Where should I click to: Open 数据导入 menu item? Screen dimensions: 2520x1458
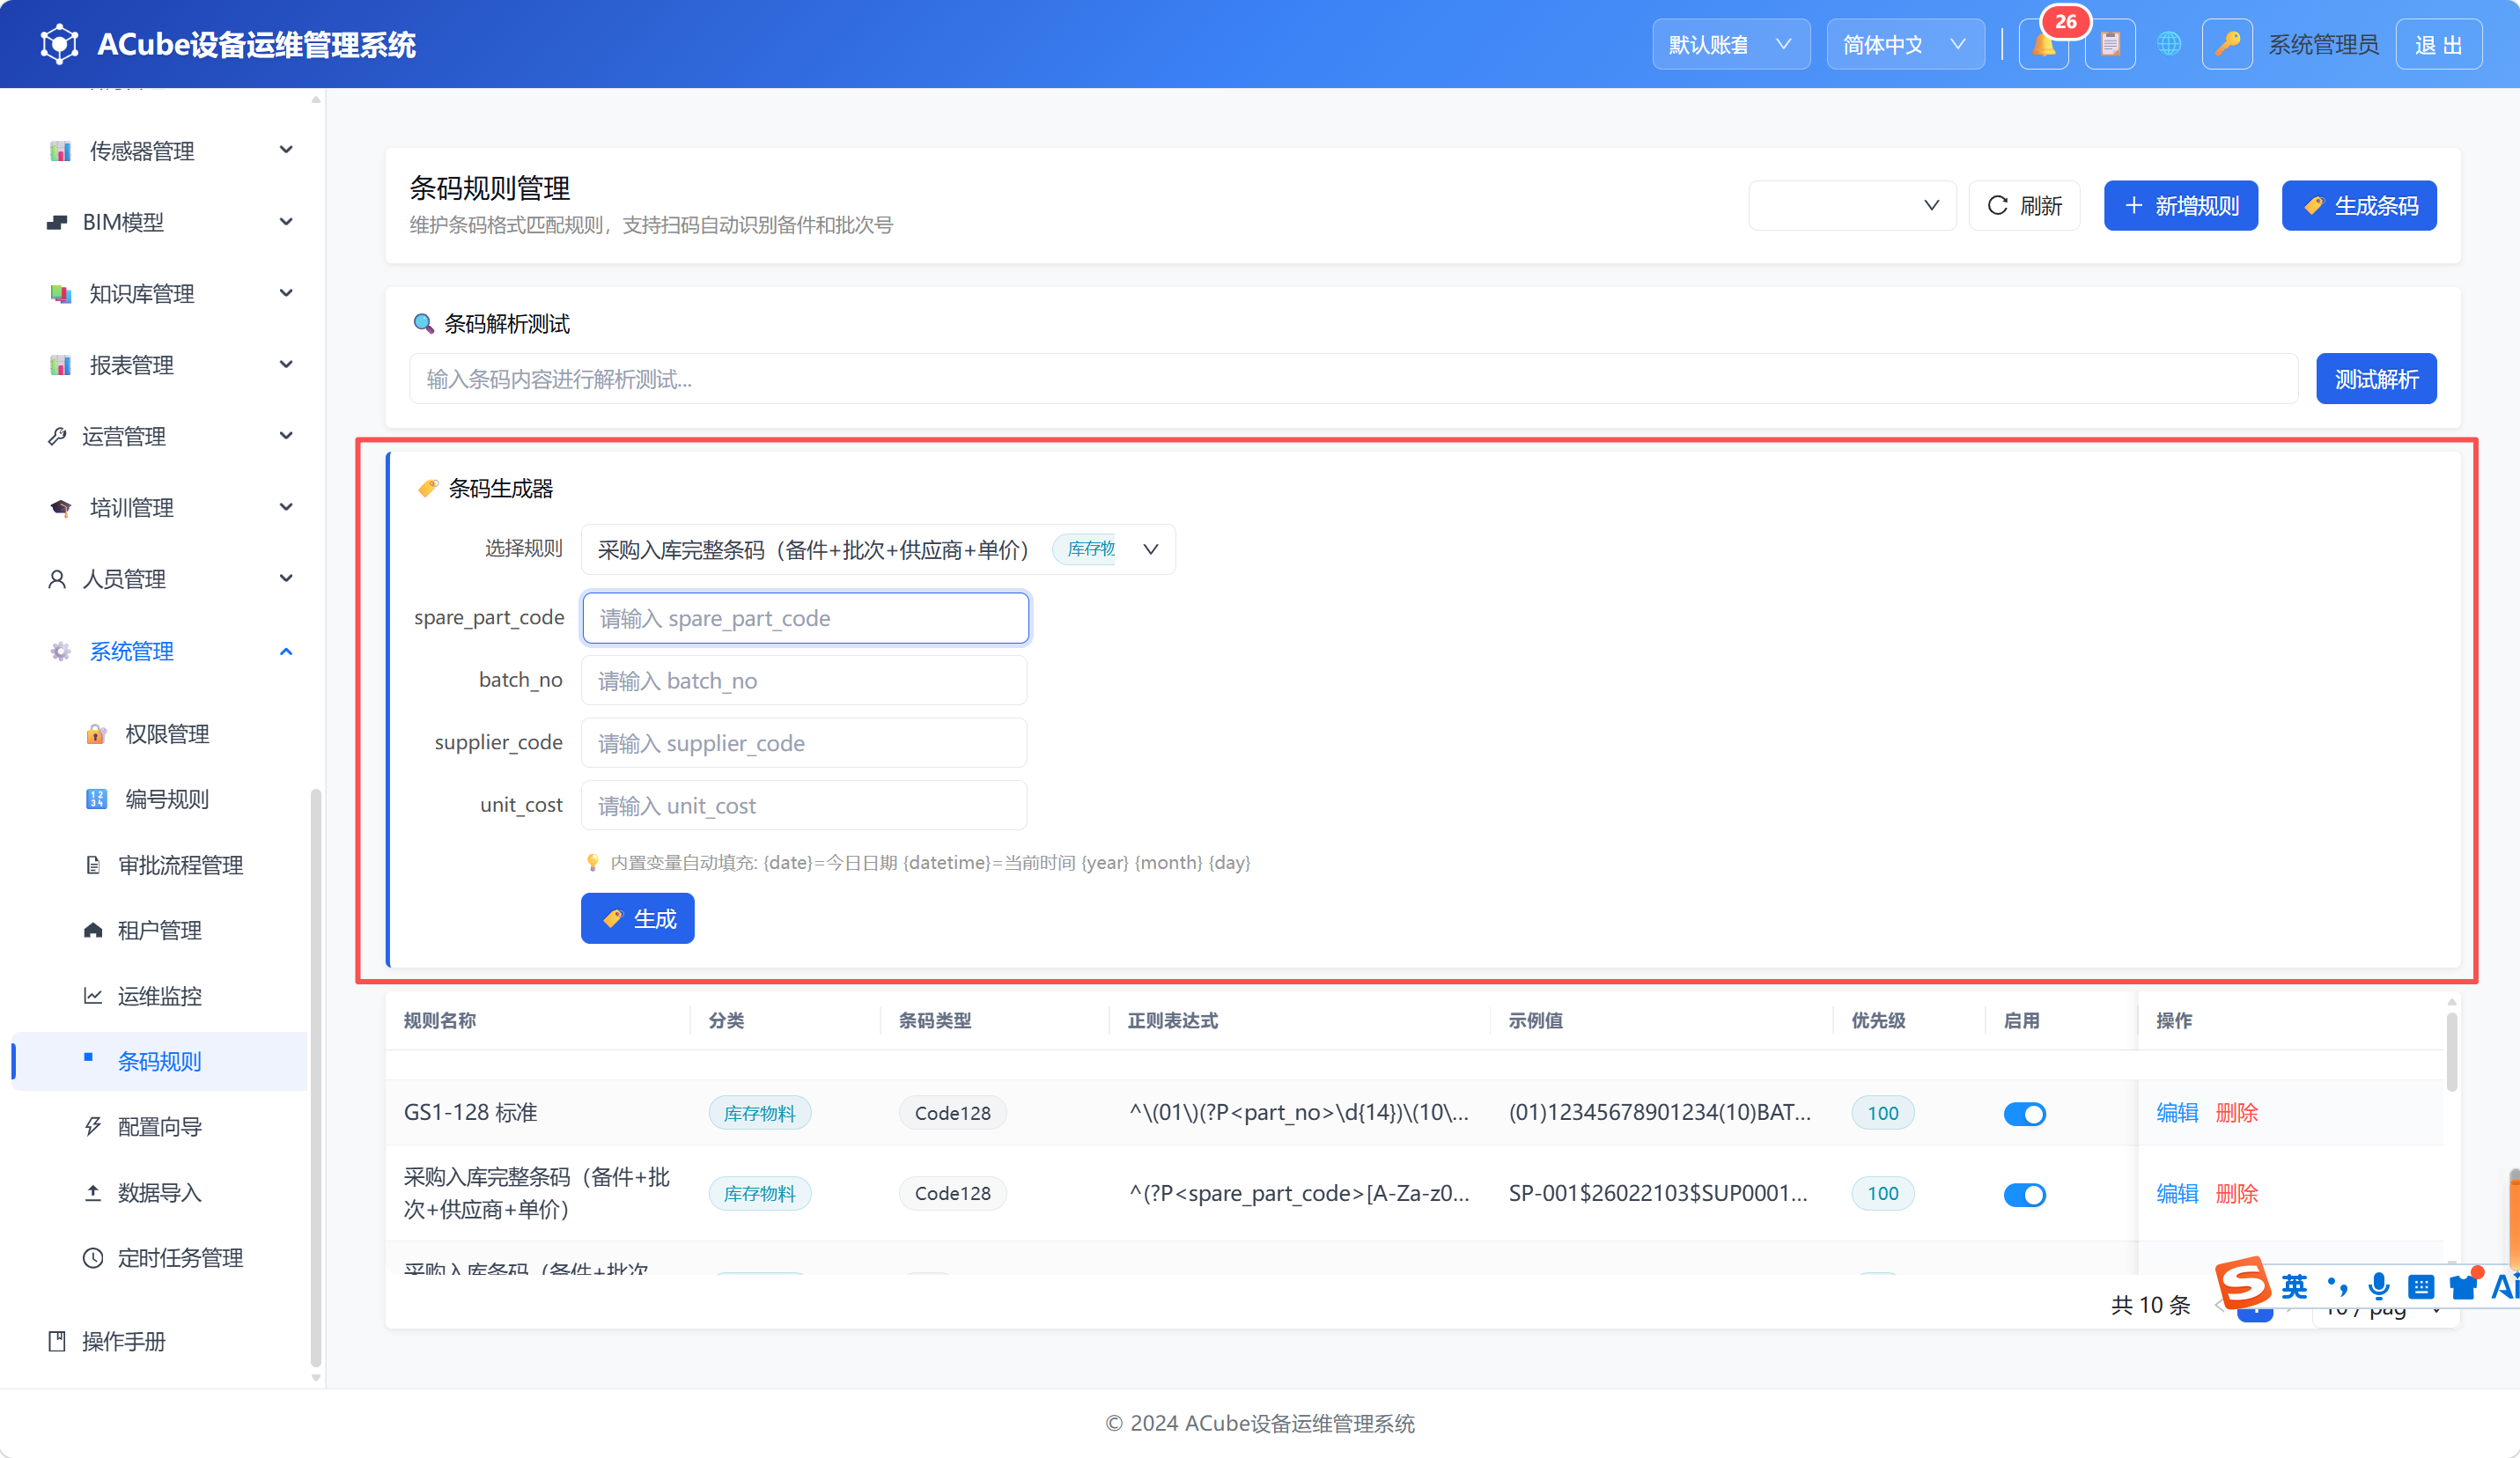click(x=160, y=1192)
